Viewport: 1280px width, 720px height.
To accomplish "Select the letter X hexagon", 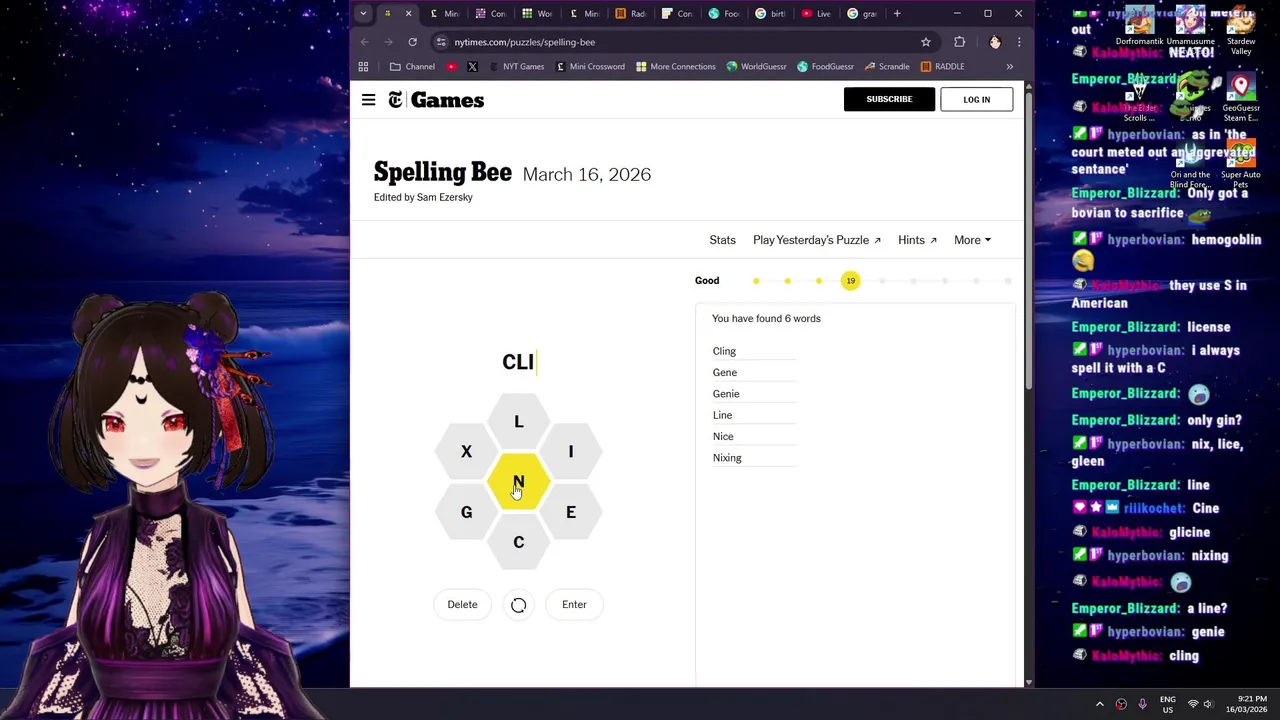I will [466, 452].
